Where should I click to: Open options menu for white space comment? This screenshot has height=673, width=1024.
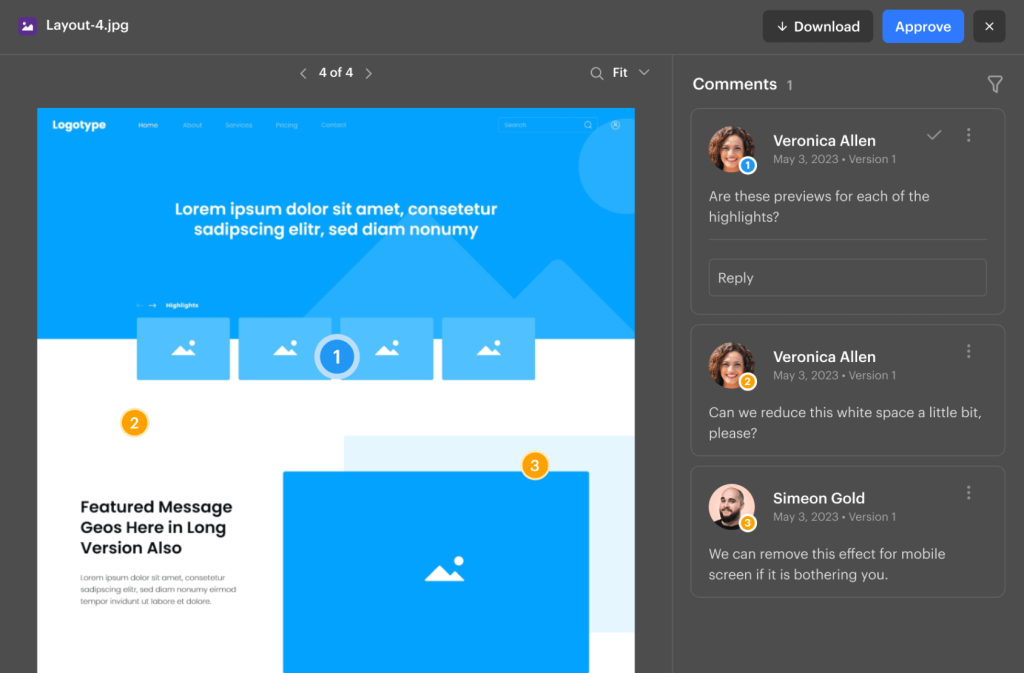(968, 351)
